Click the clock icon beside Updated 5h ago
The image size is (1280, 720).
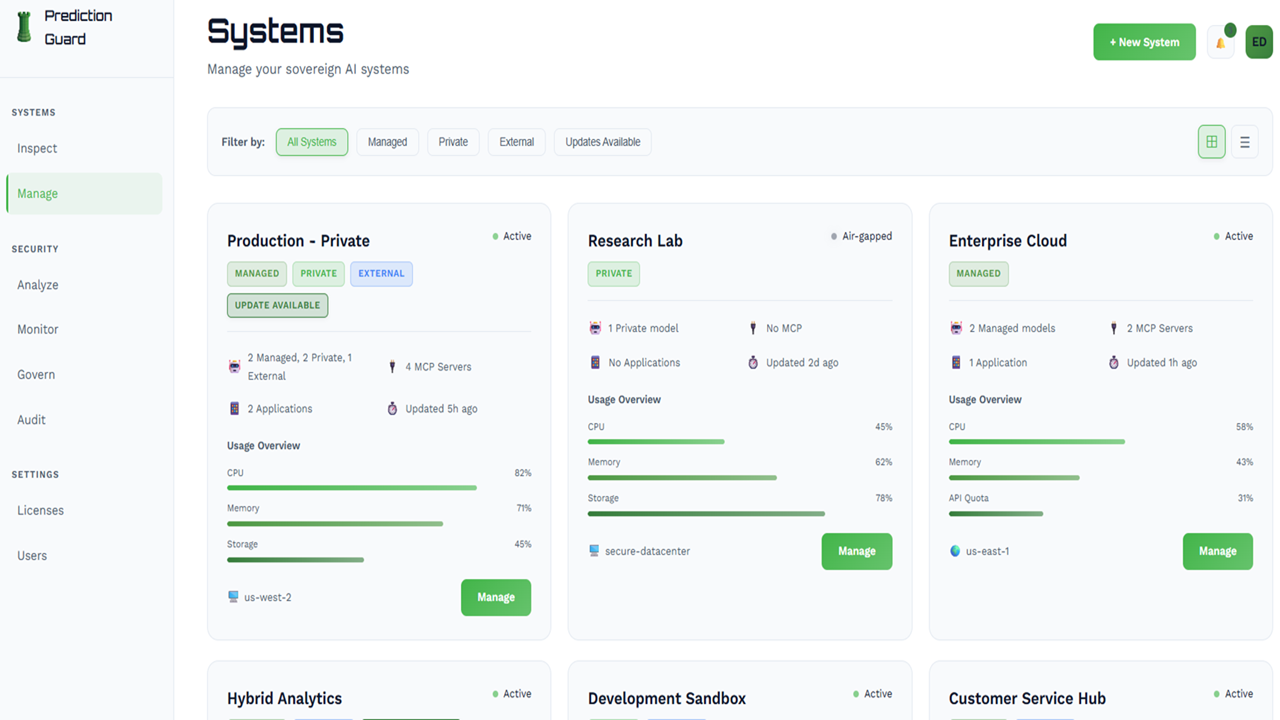(x=392, y=409)
